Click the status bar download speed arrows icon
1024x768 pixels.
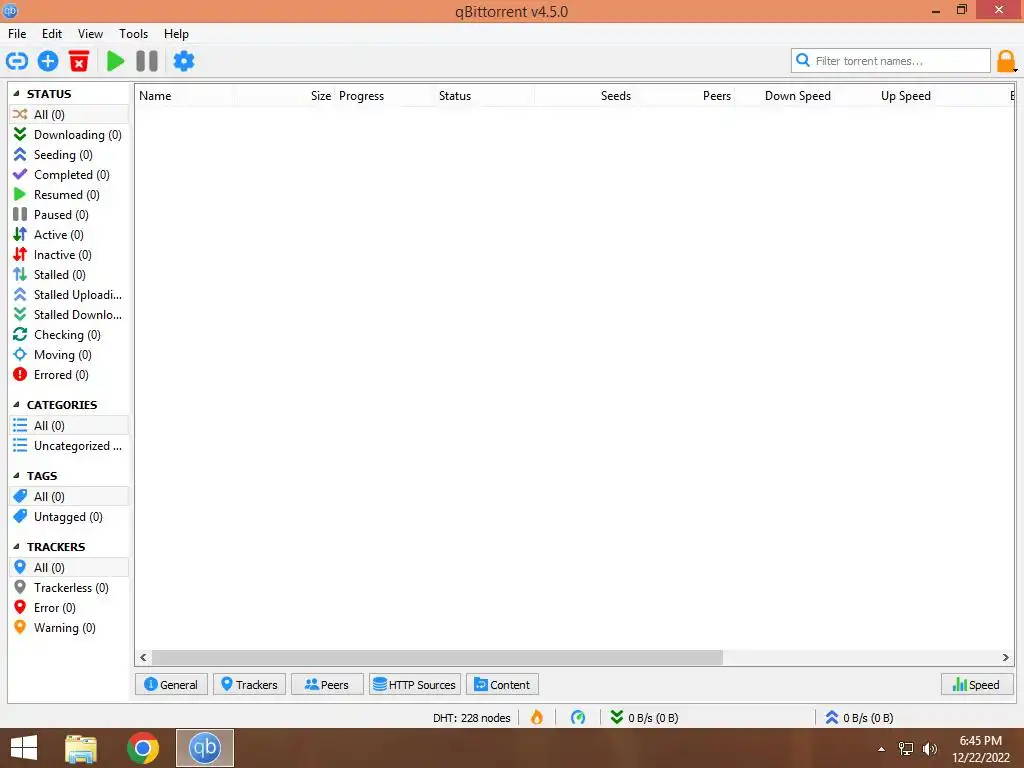tap(616, 717)
